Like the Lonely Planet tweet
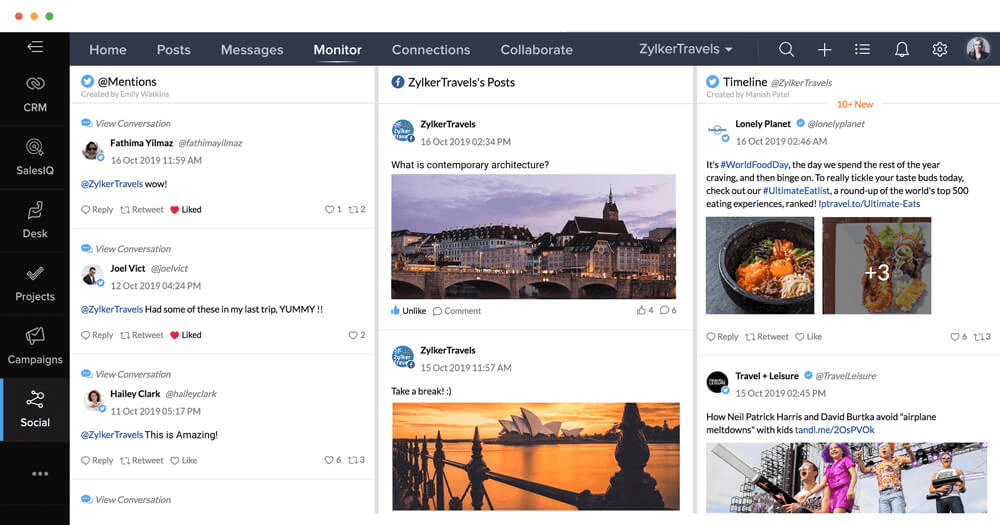 (x=809, y=336)
